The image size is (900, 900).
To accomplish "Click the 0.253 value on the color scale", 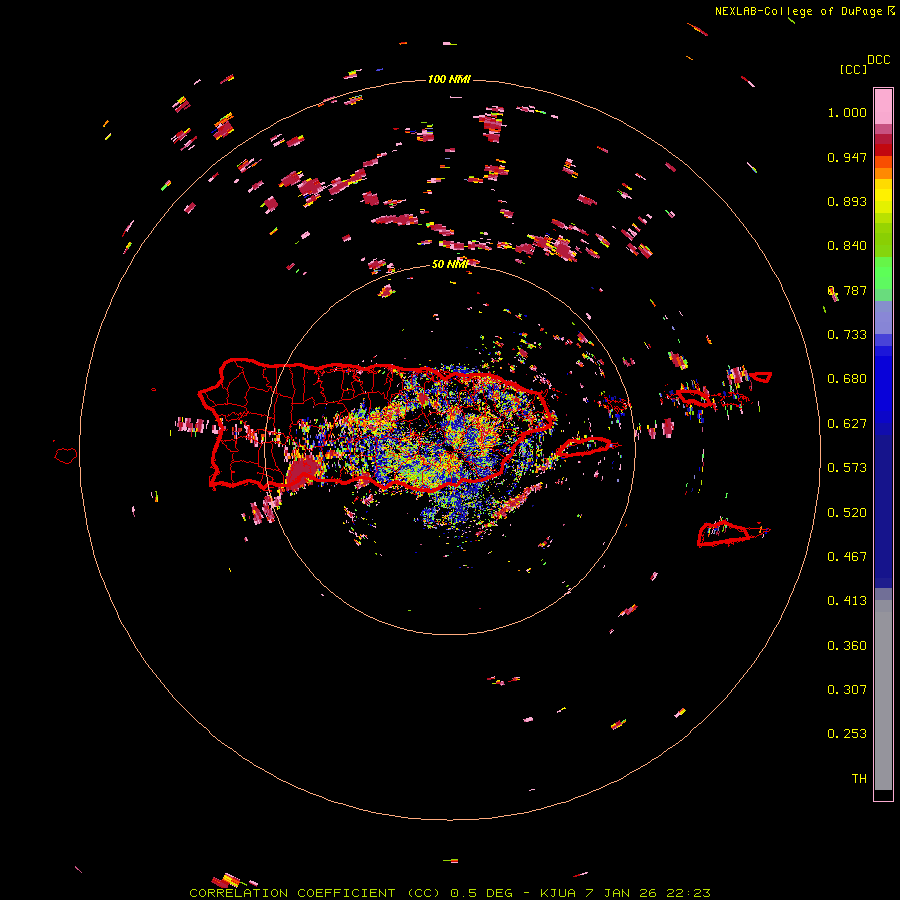I will point(847,734).
